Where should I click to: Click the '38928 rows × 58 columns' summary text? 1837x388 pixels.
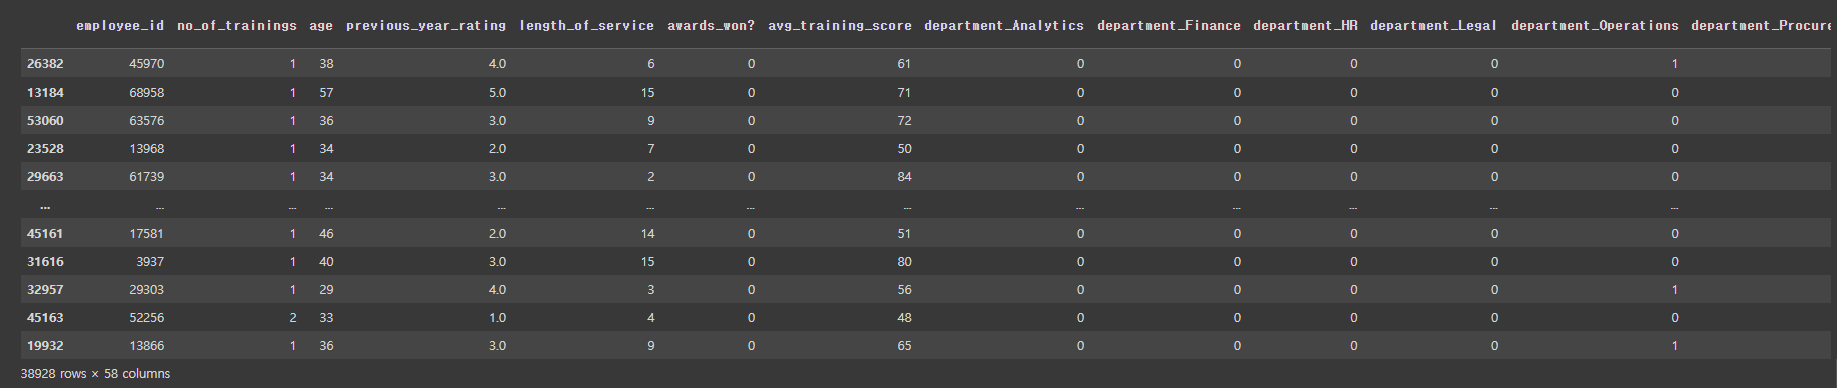click(95, 373)
